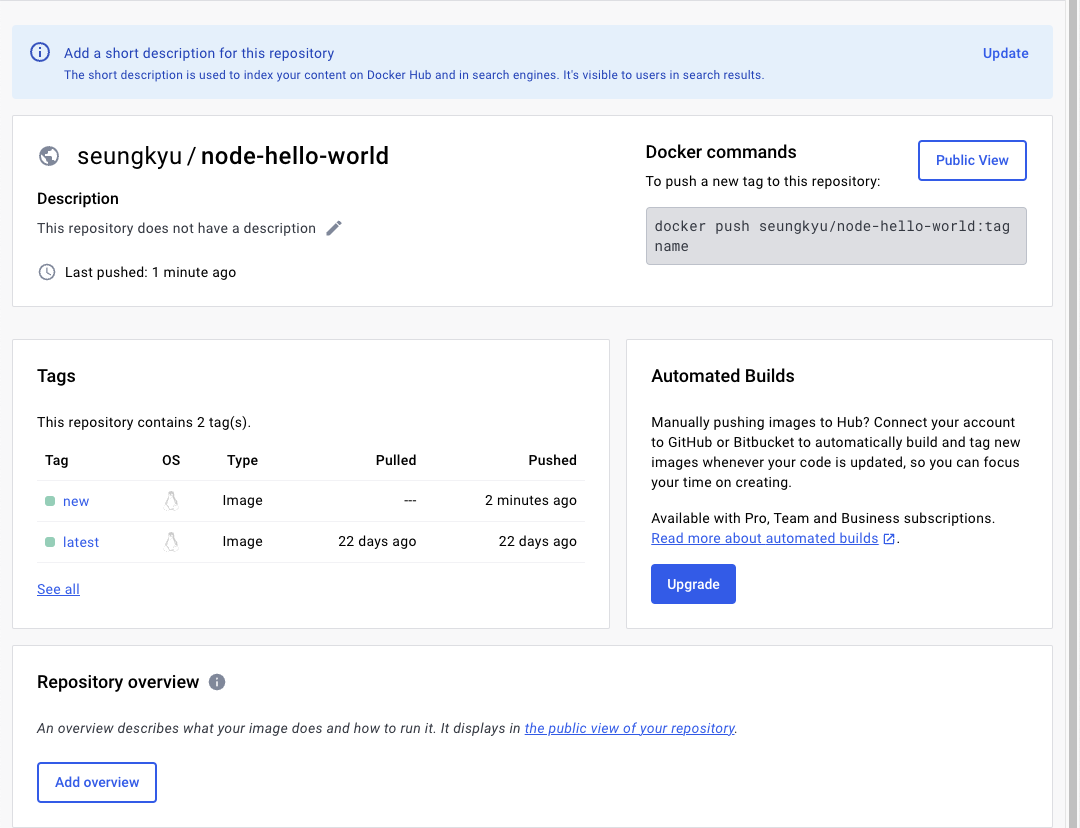Open the Public View of the repository
Screen dimensions: 1080x828
pos(972,161)
